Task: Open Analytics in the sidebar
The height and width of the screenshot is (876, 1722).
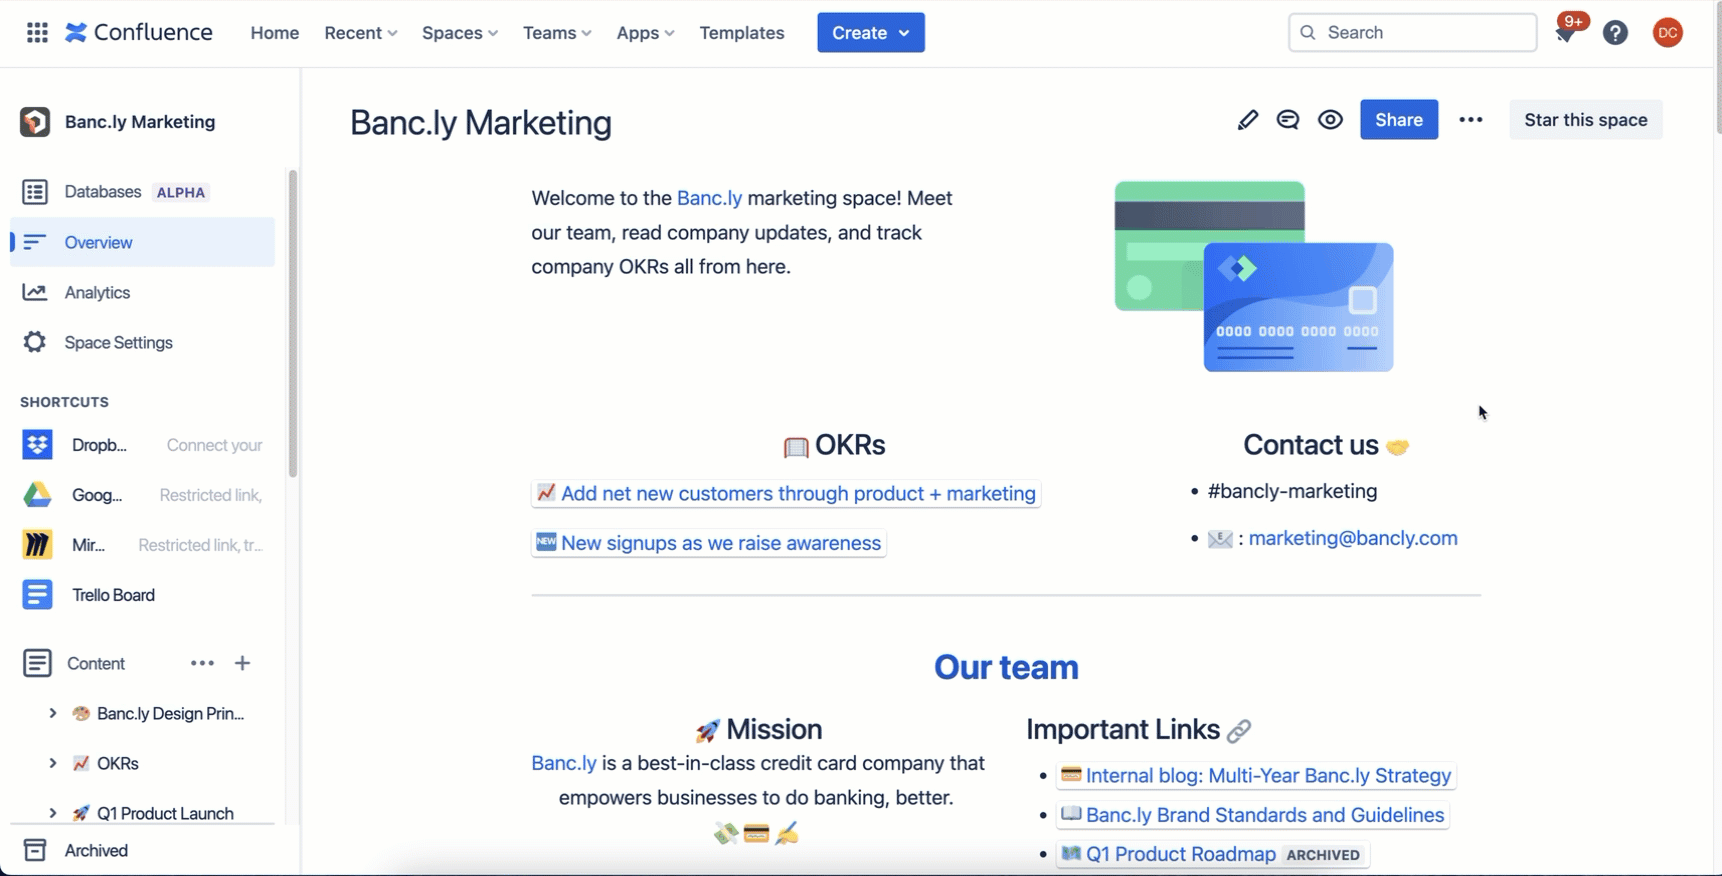Action: (142, 292)
